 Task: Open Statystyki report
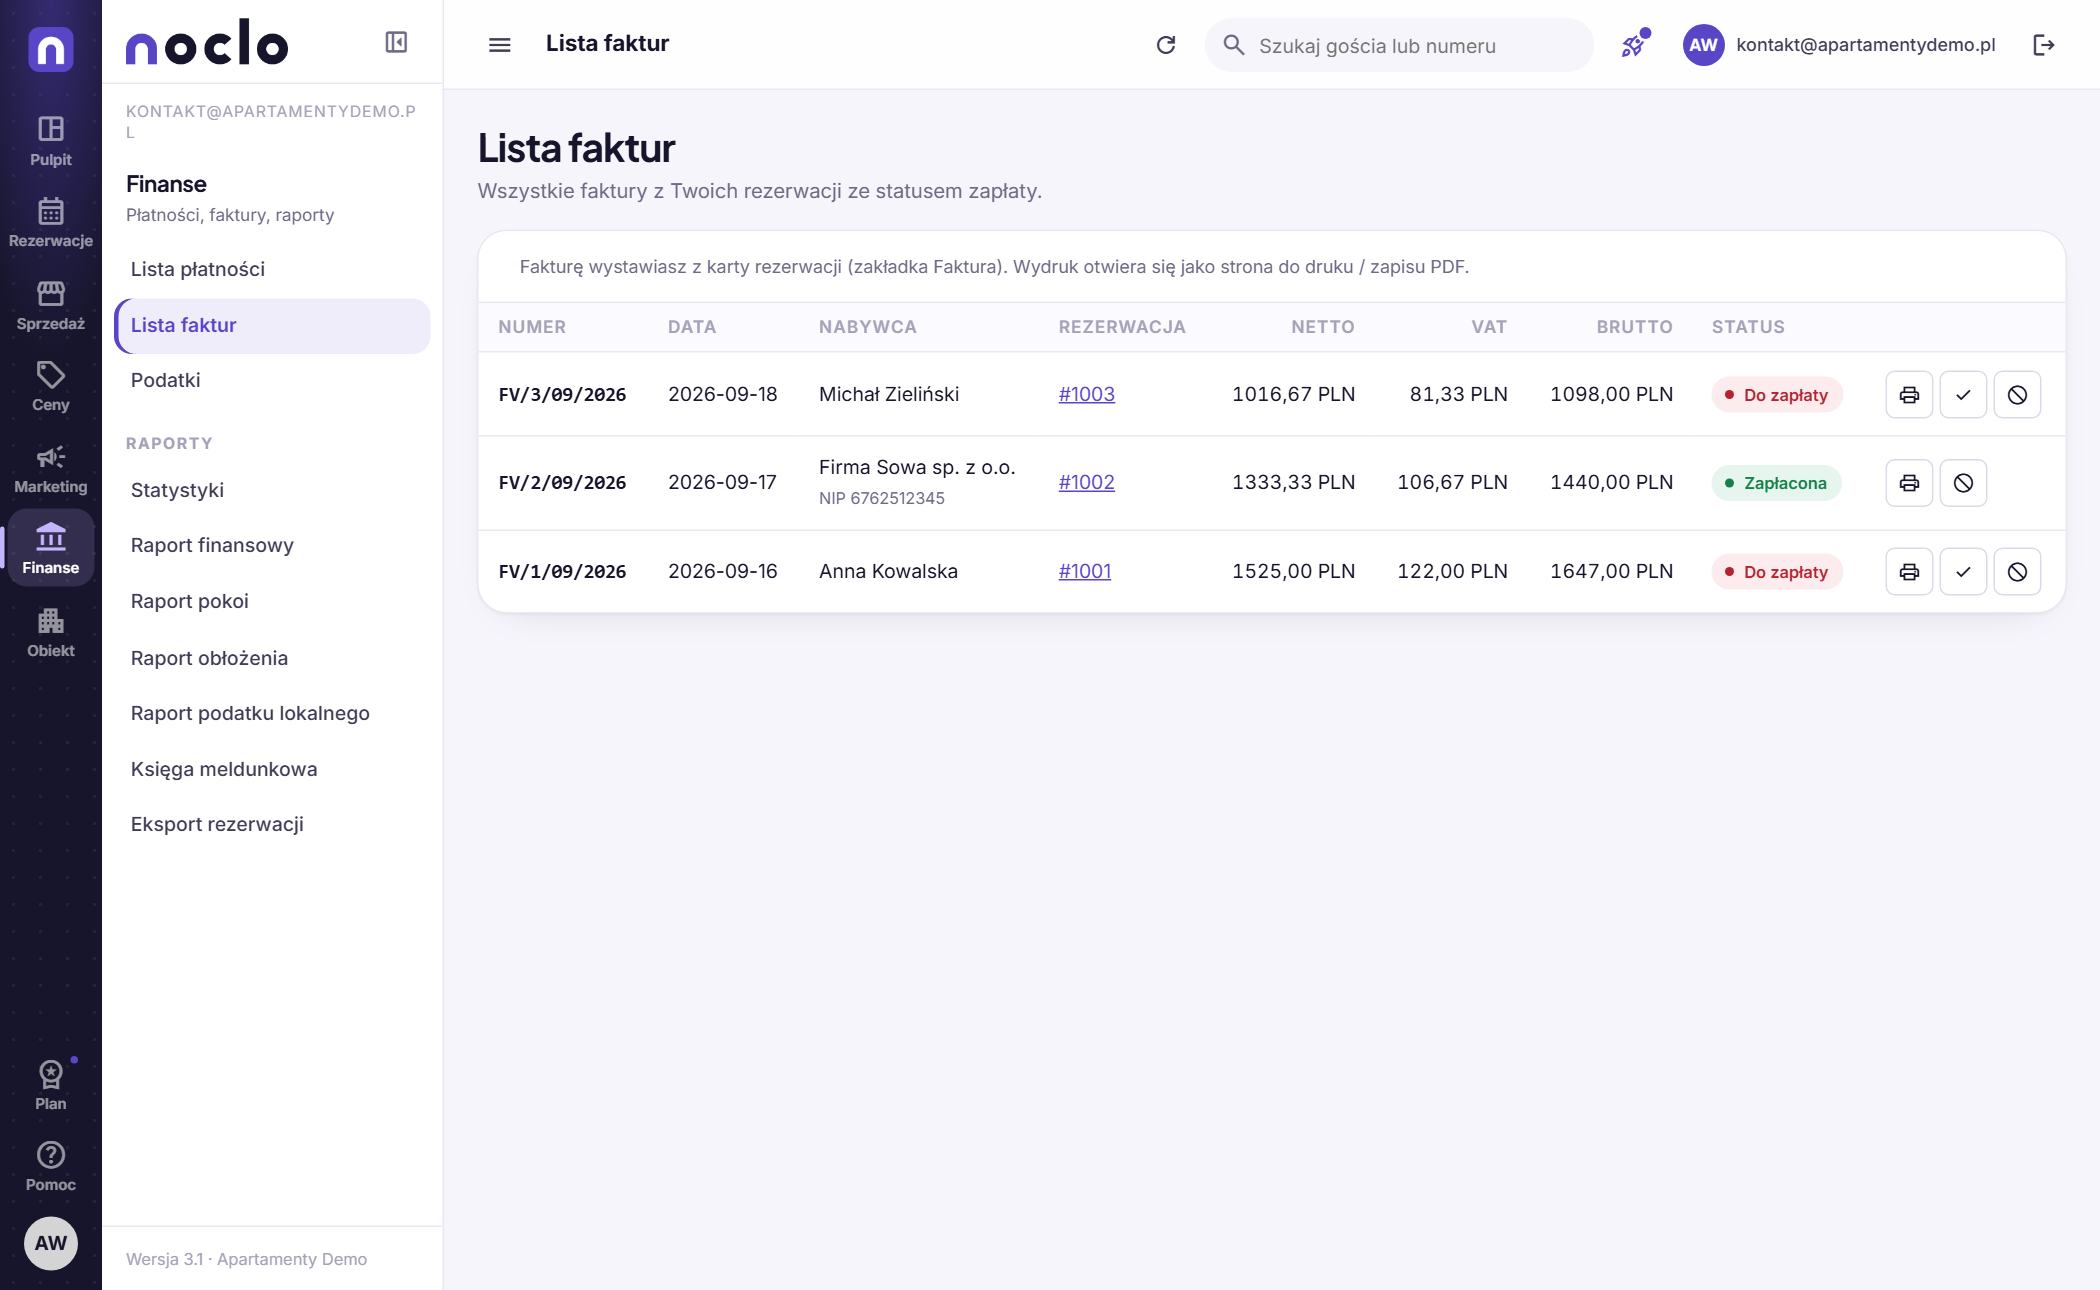[x=272, y=490]
